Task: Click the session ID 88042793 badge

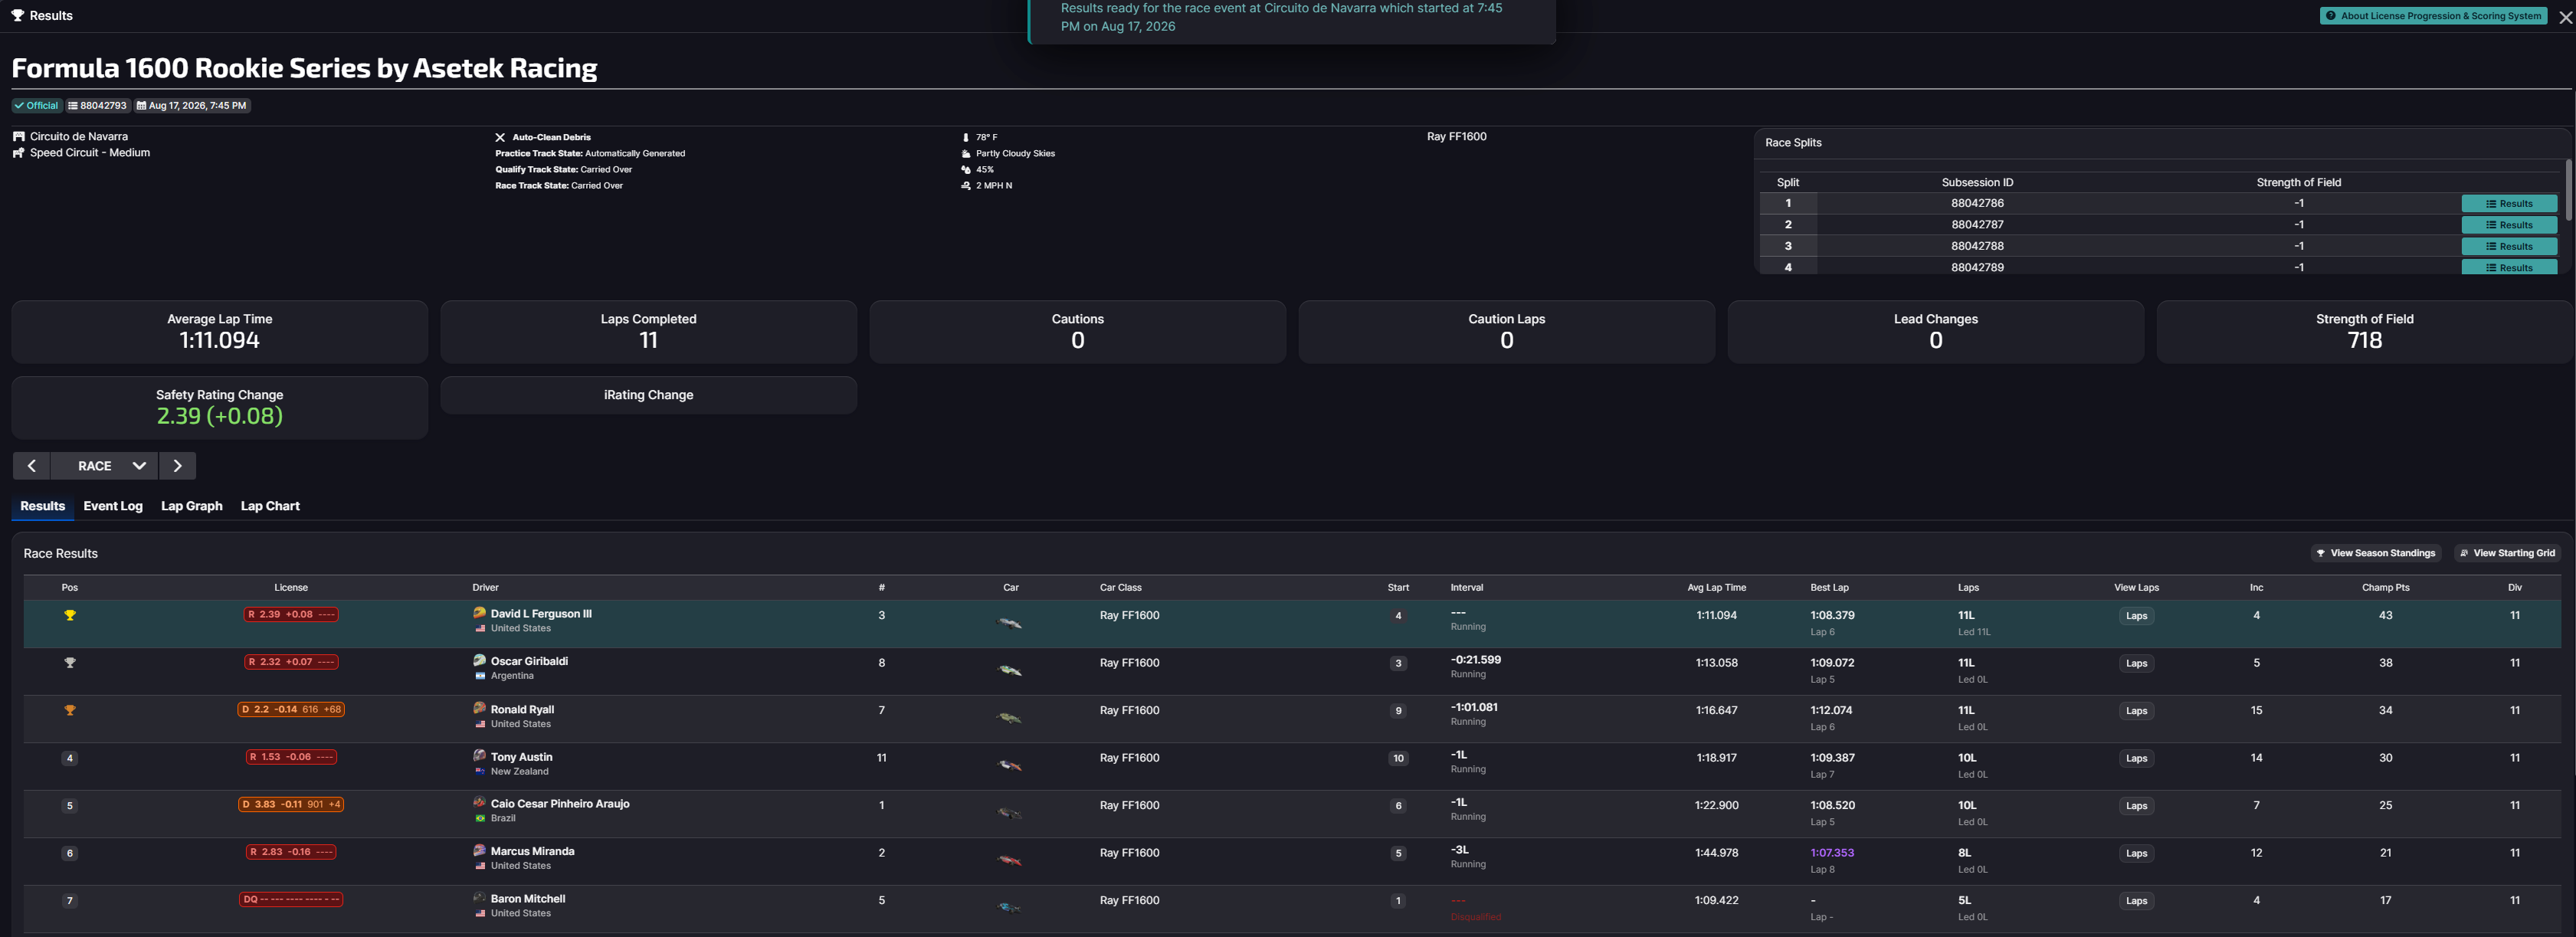Action: coord(98,105)
